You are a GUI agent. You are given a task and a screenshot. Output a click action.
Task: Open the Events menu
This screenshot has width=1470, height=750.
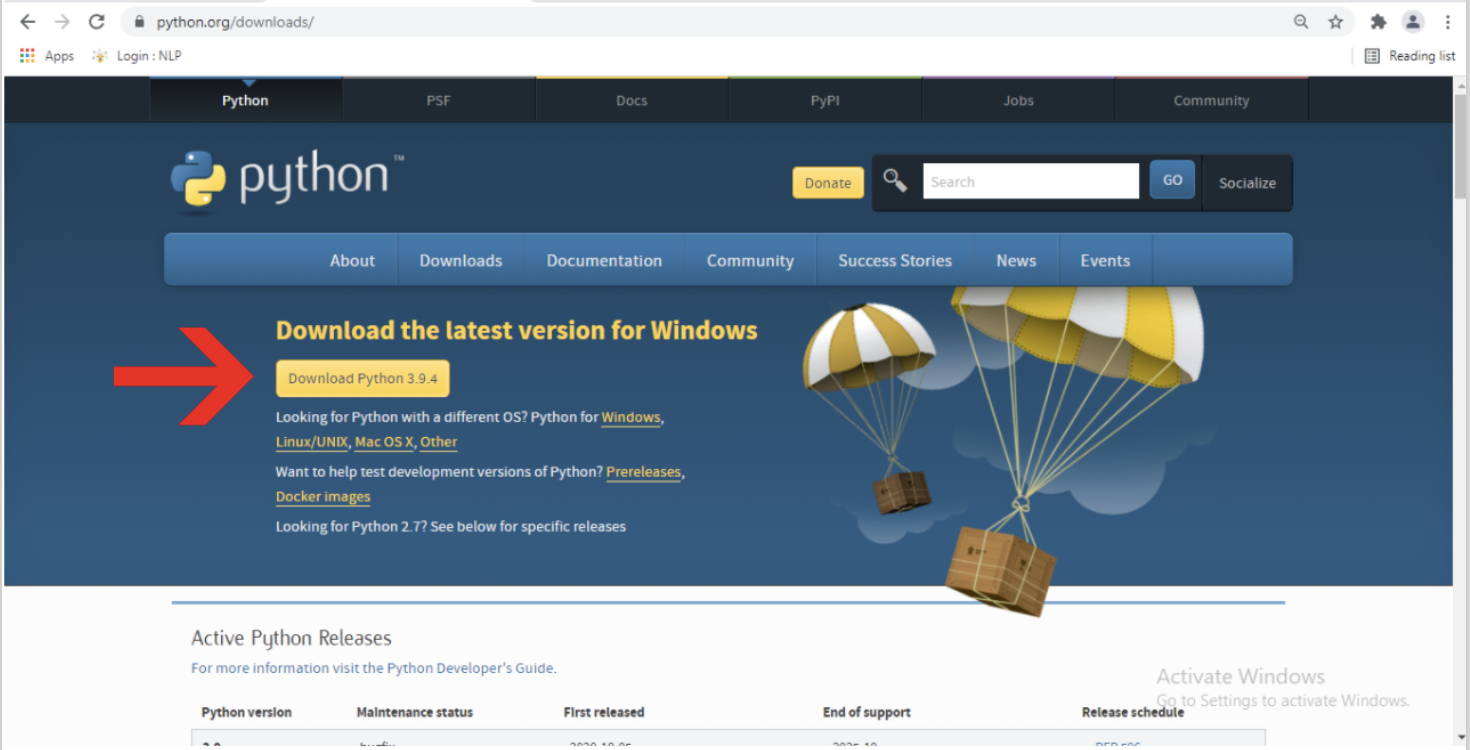1105,260
